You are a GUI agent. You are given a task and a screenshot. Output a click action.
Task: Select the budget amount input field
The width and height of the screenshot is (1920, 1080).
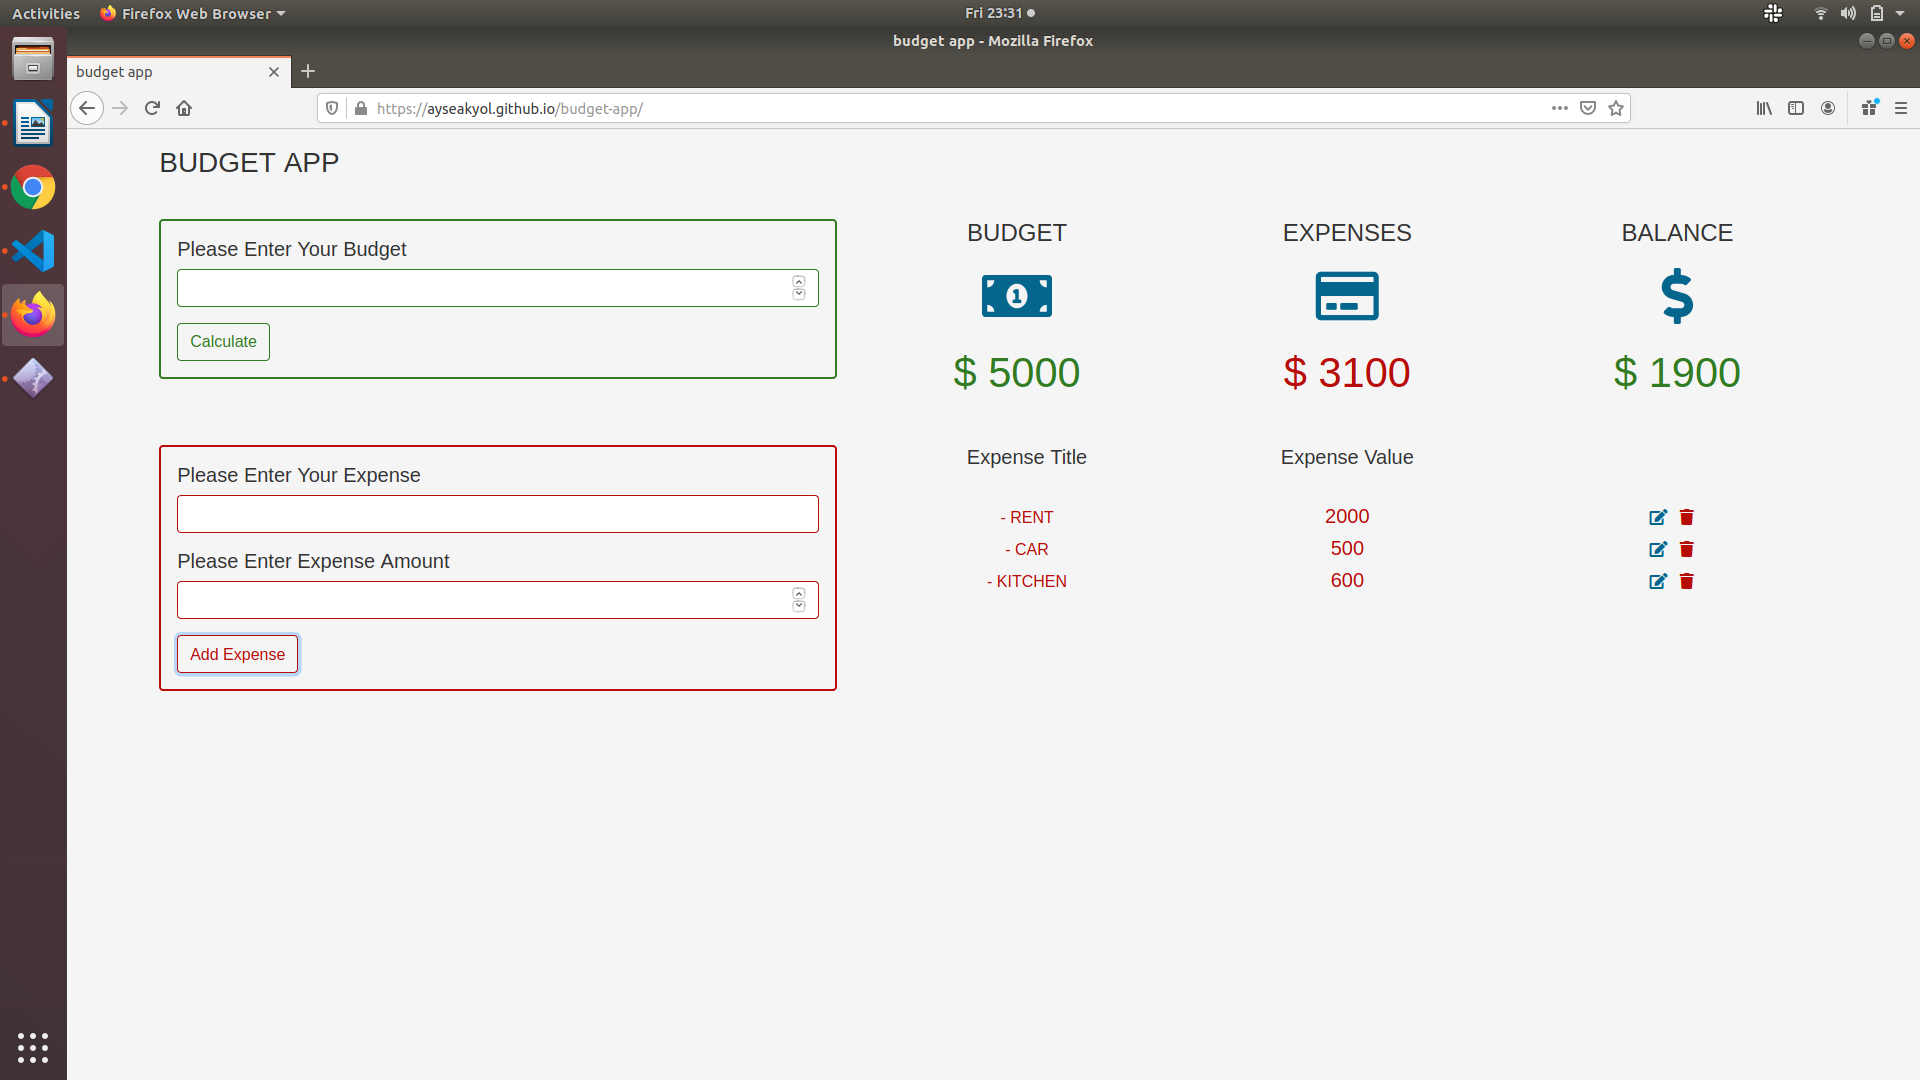click(497, 287)
